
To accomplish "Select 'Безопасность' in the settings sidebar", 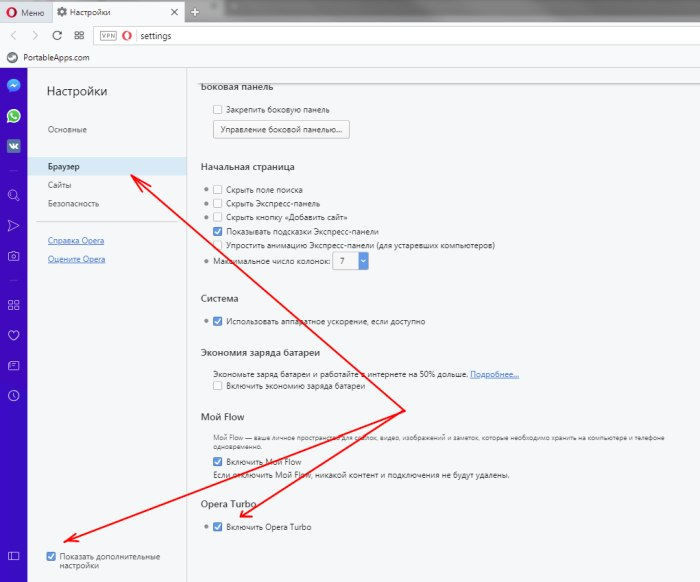I will pyautogui.click(x=73, y=203).
